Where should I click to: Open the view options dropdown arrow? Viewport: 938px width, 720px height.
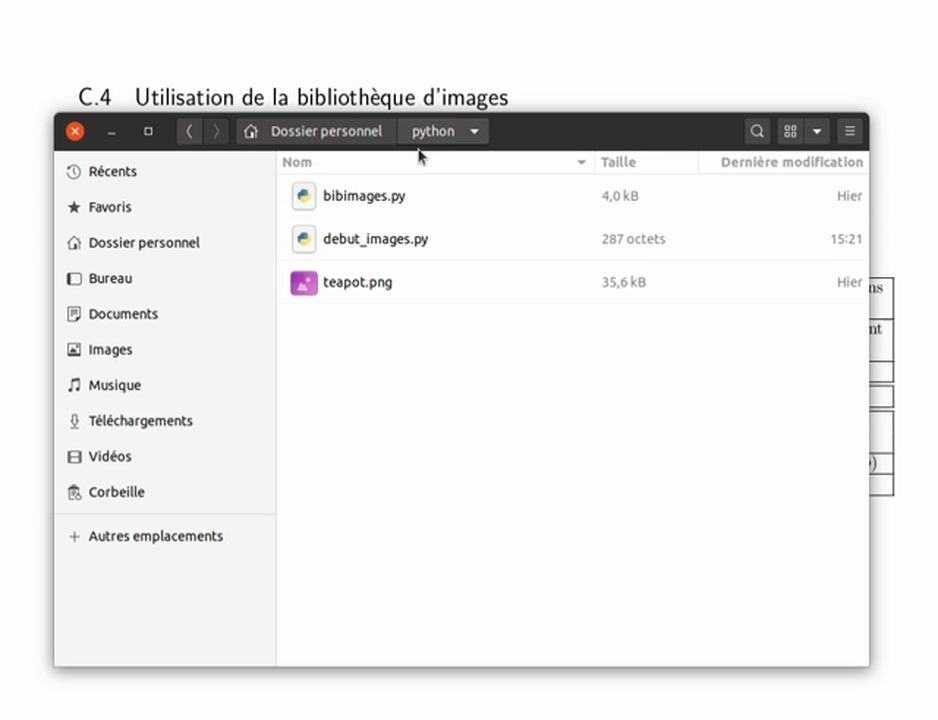pyautogui.click(x=817, y=131)
